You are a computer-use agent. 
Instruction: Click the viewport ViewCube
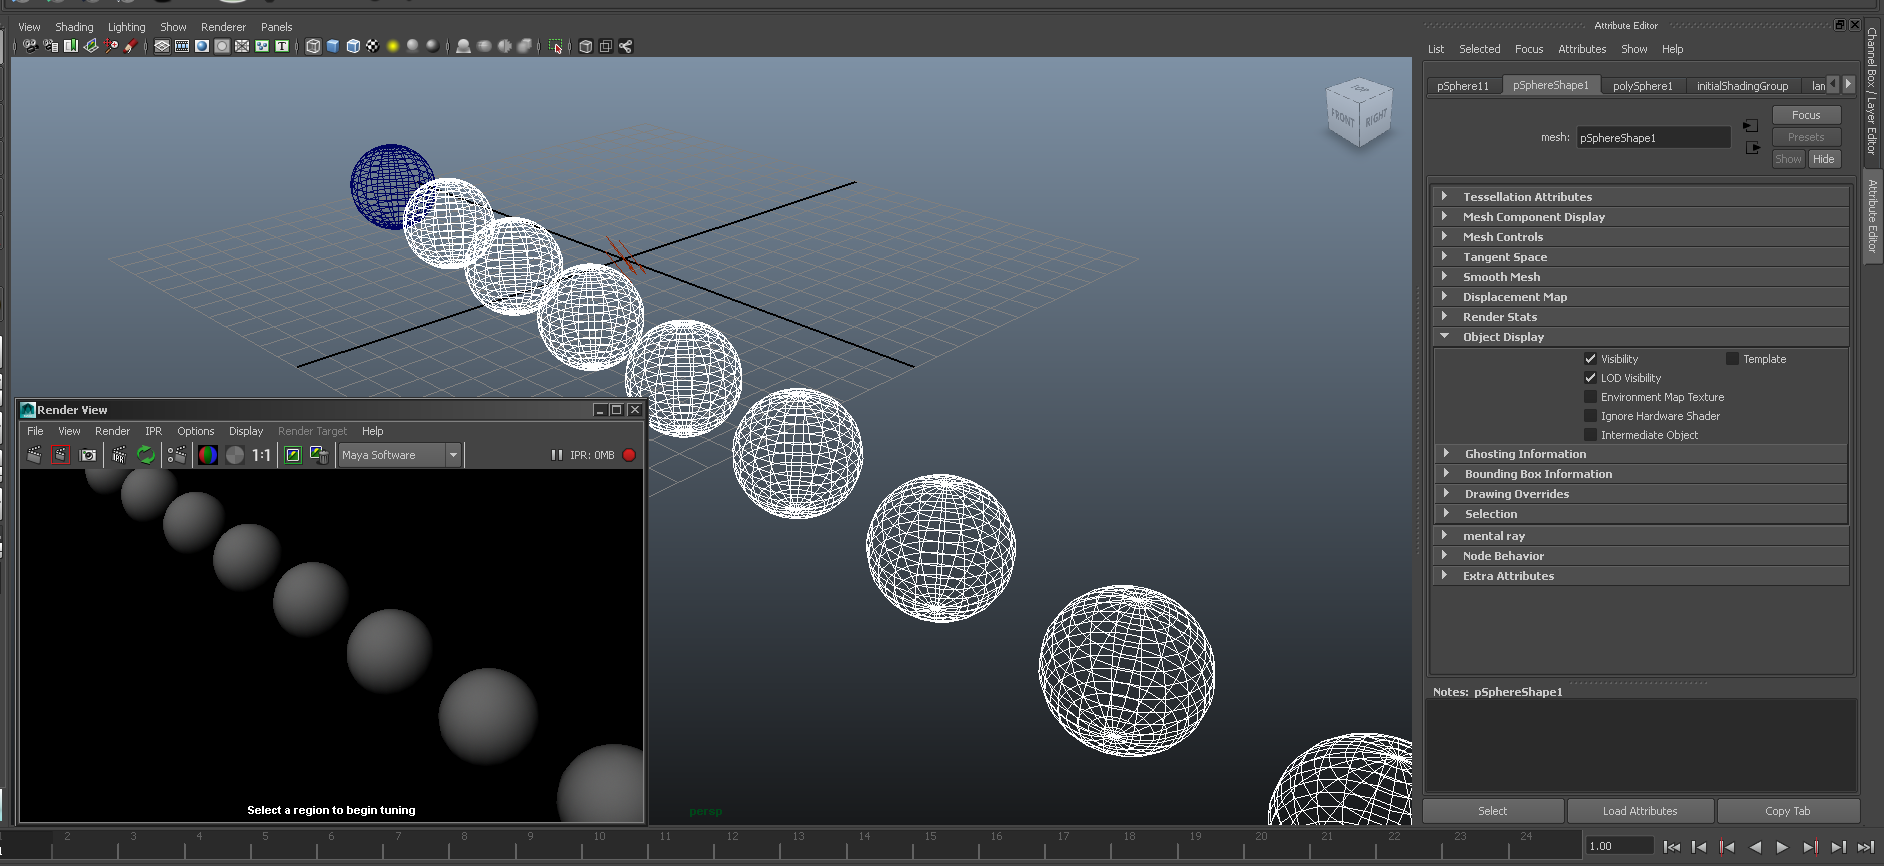(1359, 113)
